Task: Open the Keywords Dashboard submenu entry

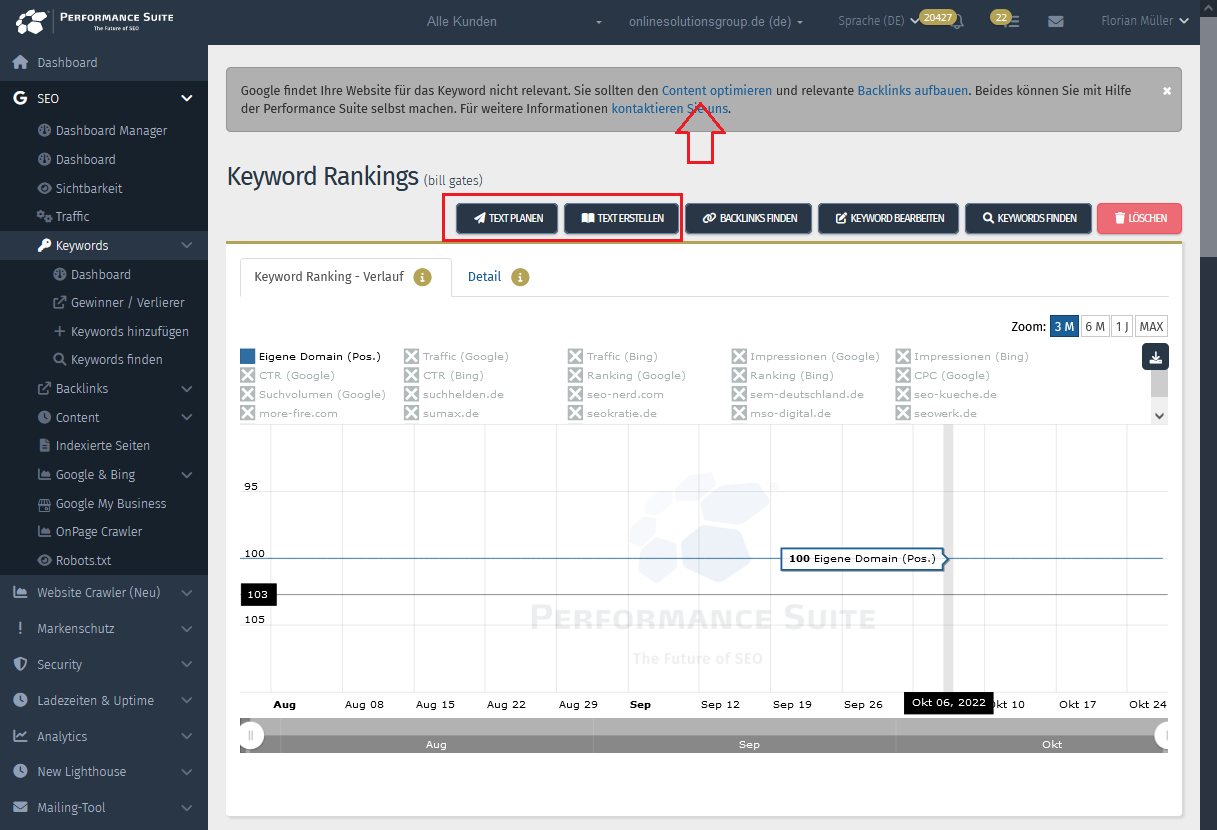Action: 100,274
